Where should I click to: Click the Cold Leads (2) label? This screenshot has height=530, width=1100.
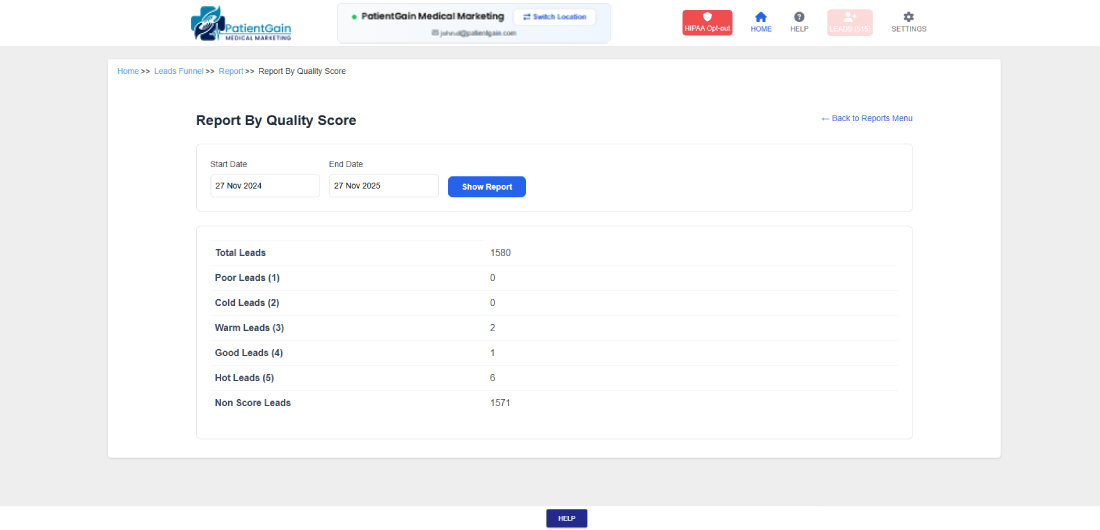pos(247,303)
